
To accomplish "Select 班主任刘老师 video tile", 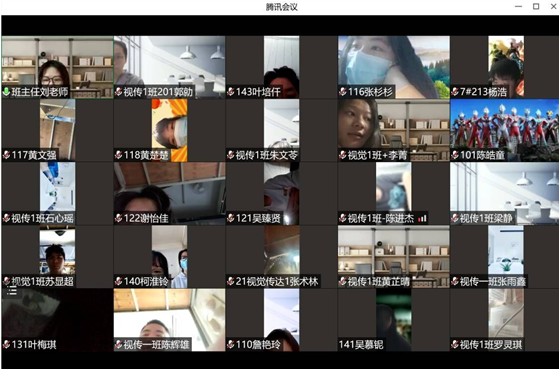I will click(x=57, y=67).
